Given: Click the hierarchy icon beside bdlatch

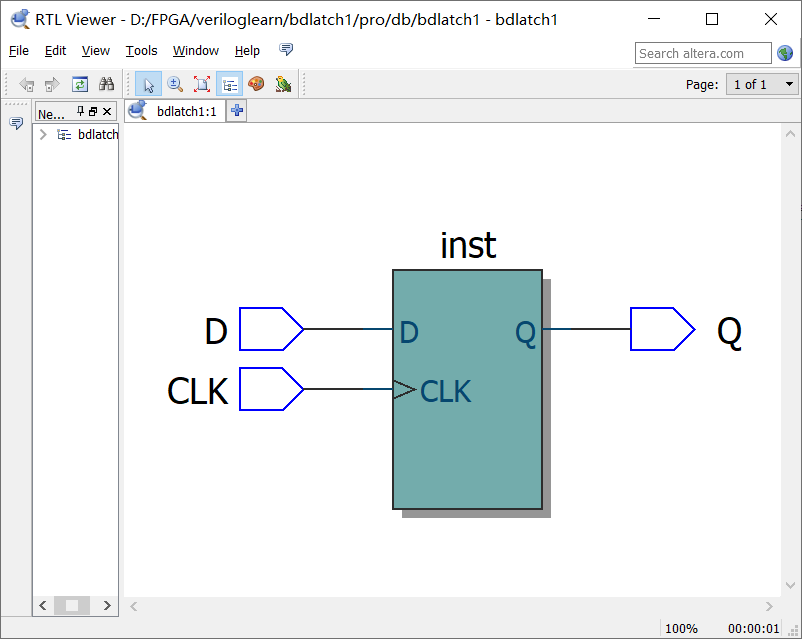Looking at the screenshot, I should pyautogui.click(x=64, y=135).
